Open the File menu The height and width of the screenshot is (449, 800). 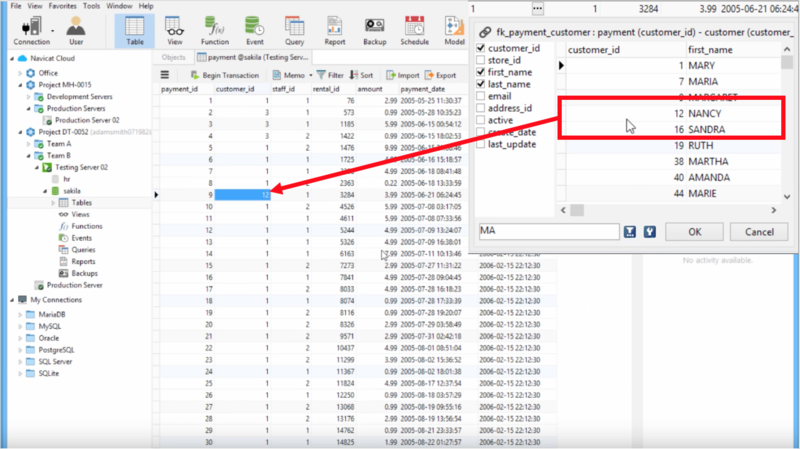click(16, 6)
